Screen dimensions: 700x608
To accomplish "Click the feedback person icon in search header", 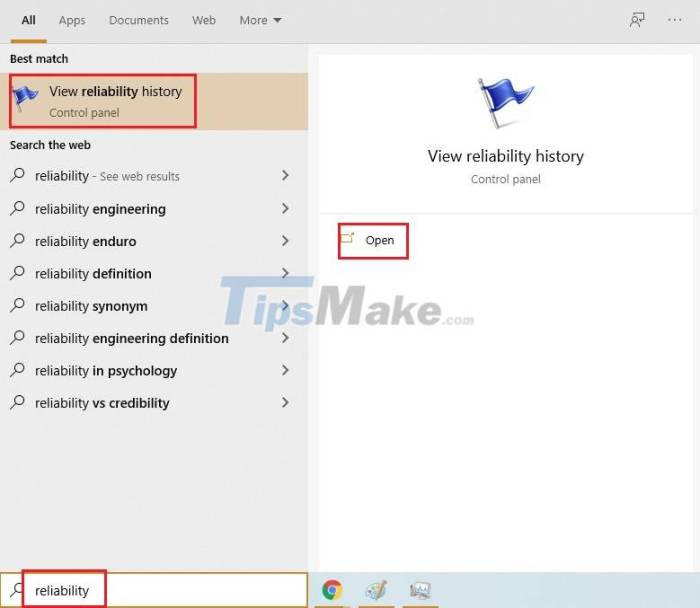I will [637, 20].
